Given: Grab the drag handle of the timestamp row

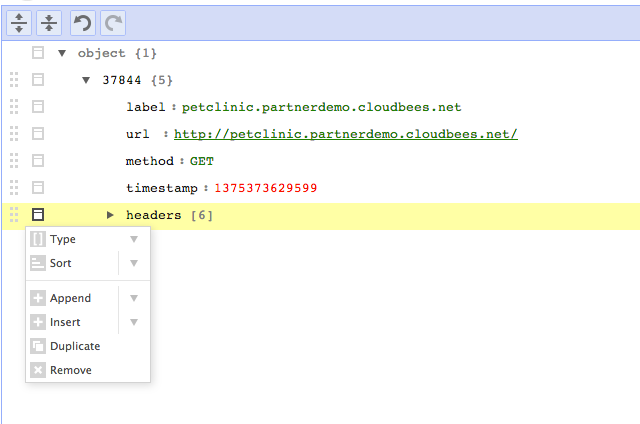Looking at the screenshot, I should (x=14, y=187).
